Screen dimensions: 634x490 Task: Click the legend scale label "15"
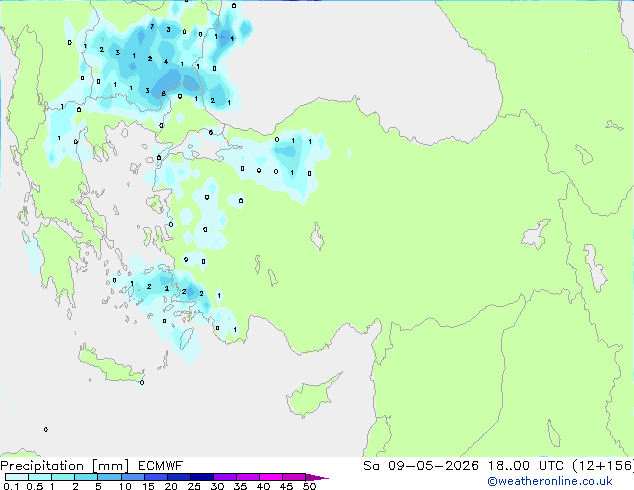(x=148, y=486)
